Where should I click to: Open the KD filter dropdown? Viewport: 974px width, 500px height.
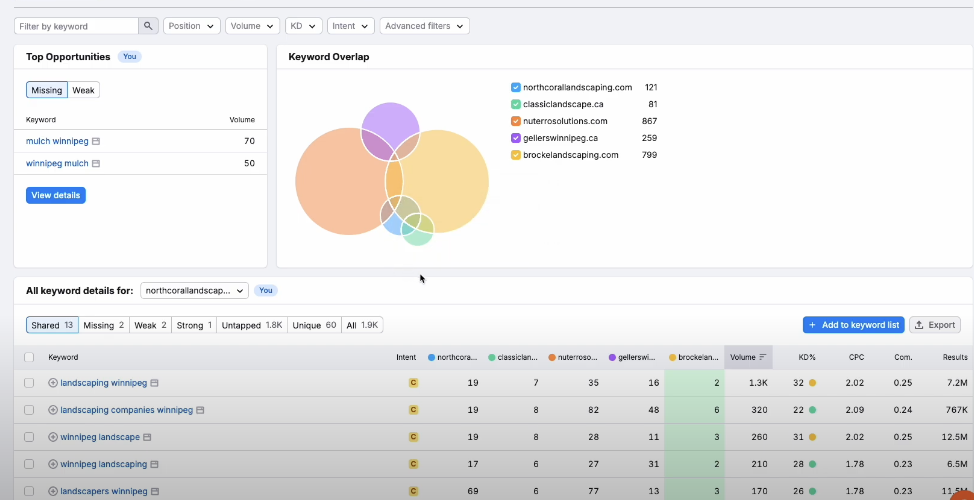coord(304,26)
